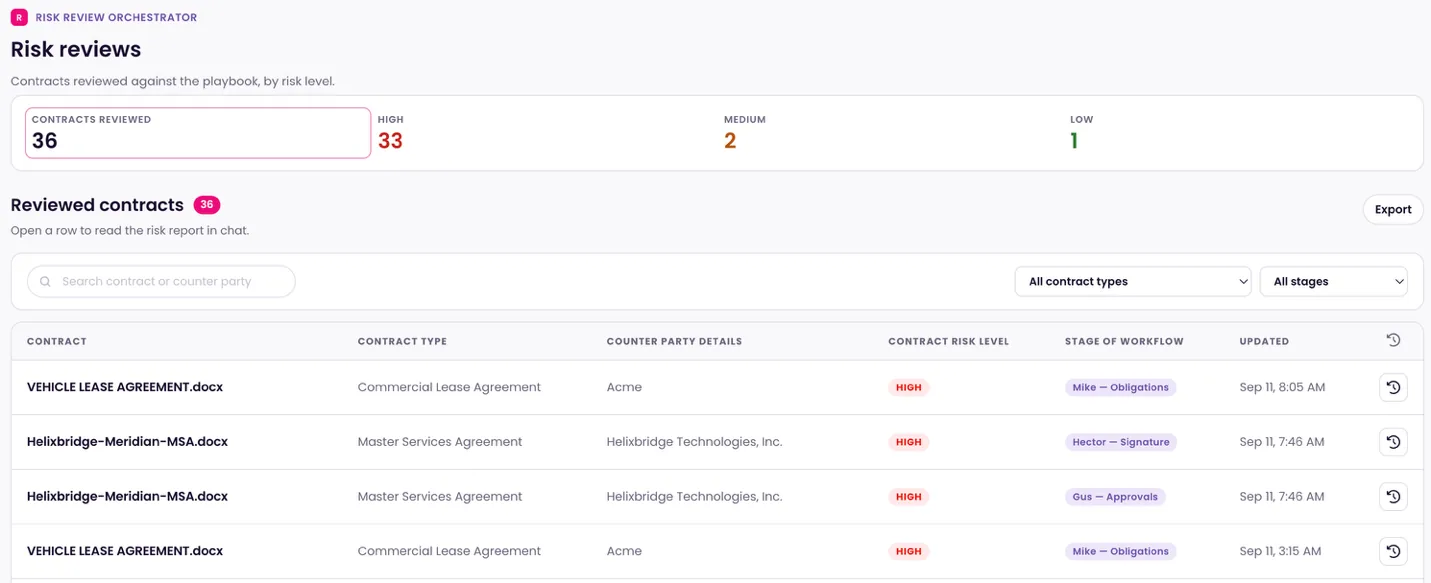Click Acme in the 3:15 AM row

tap(624, 551)
